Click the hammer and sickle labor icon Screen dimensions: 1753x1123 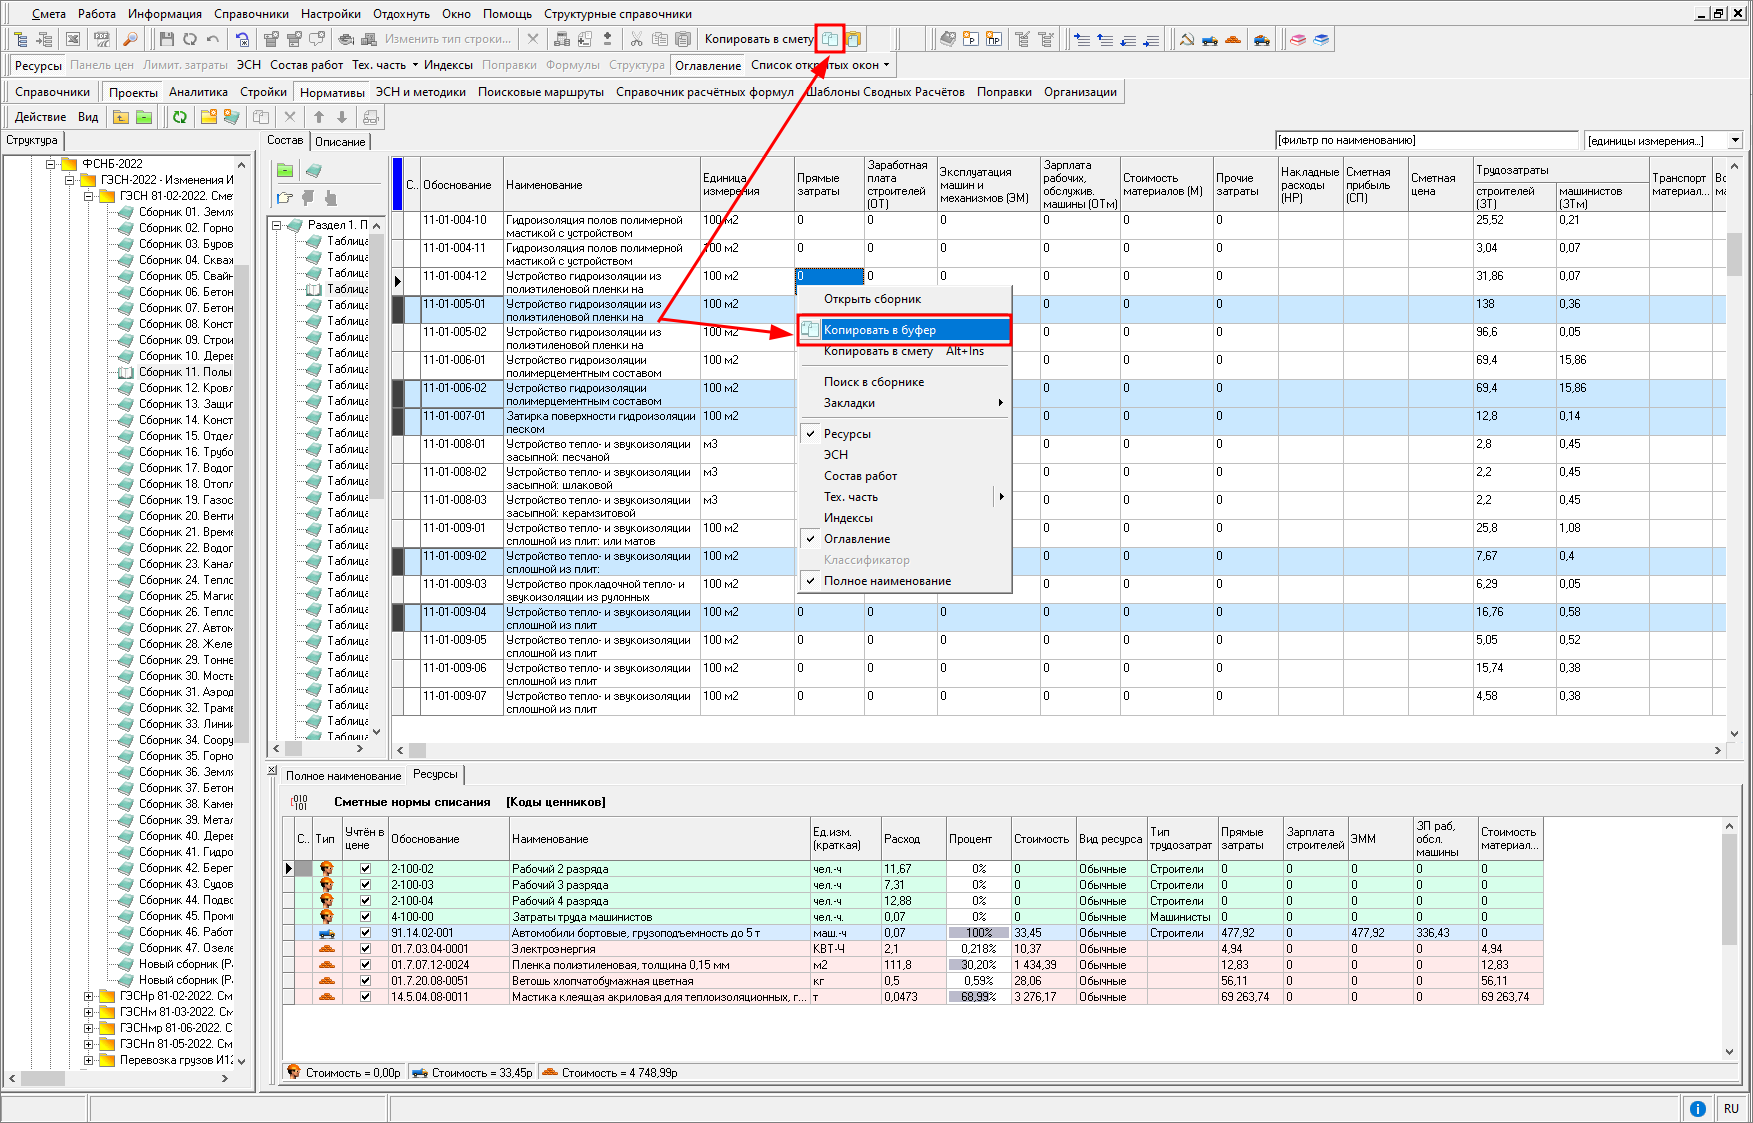1187,40
